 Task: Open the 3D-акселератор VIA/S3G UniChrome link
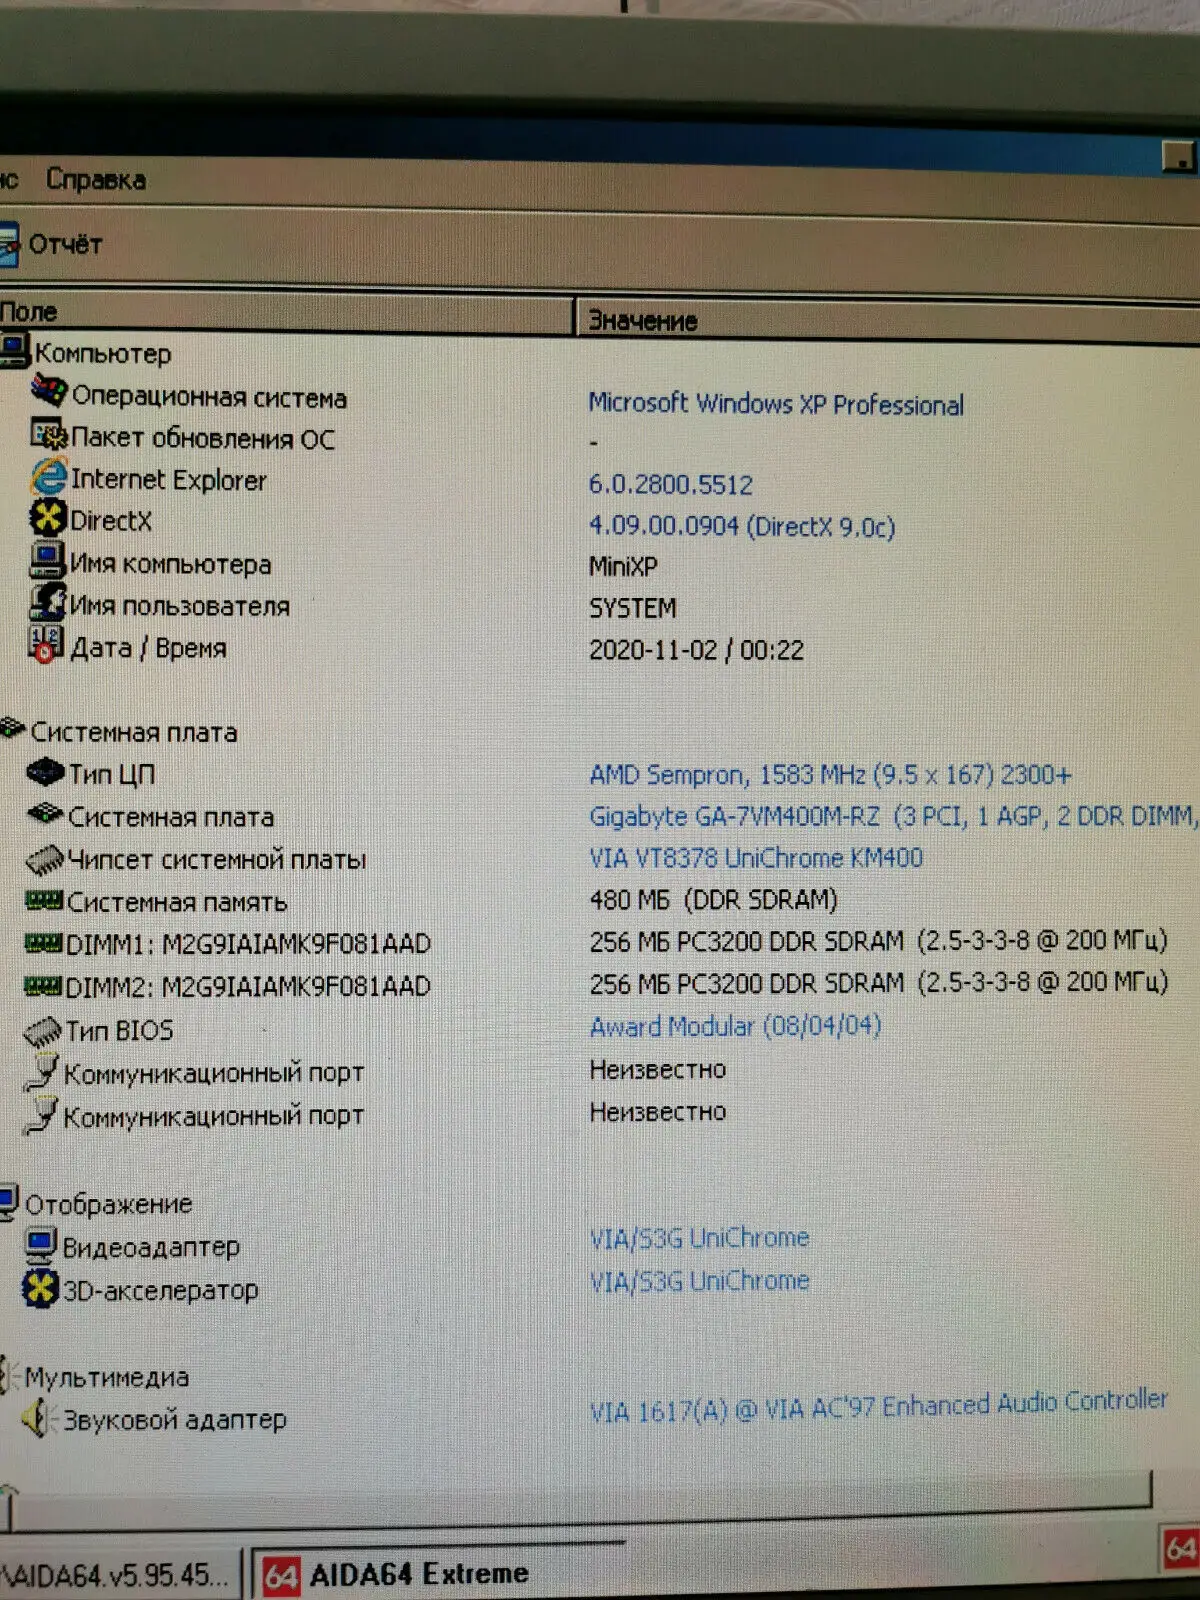(699, 1281)
